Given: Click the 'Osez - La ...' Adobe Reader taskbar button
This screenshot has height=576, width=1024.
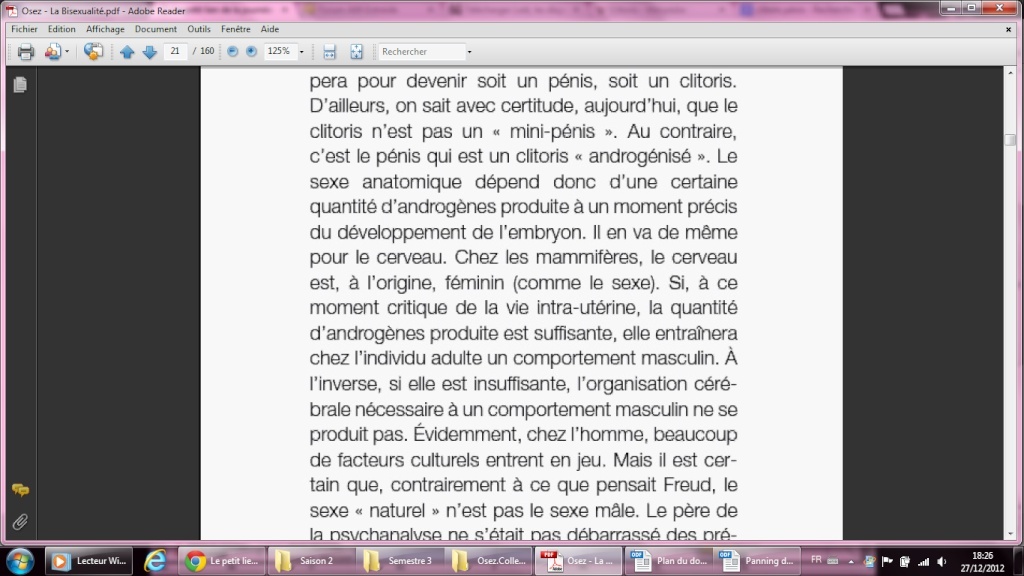Looking at the screenshot, I should pos(577,561).
